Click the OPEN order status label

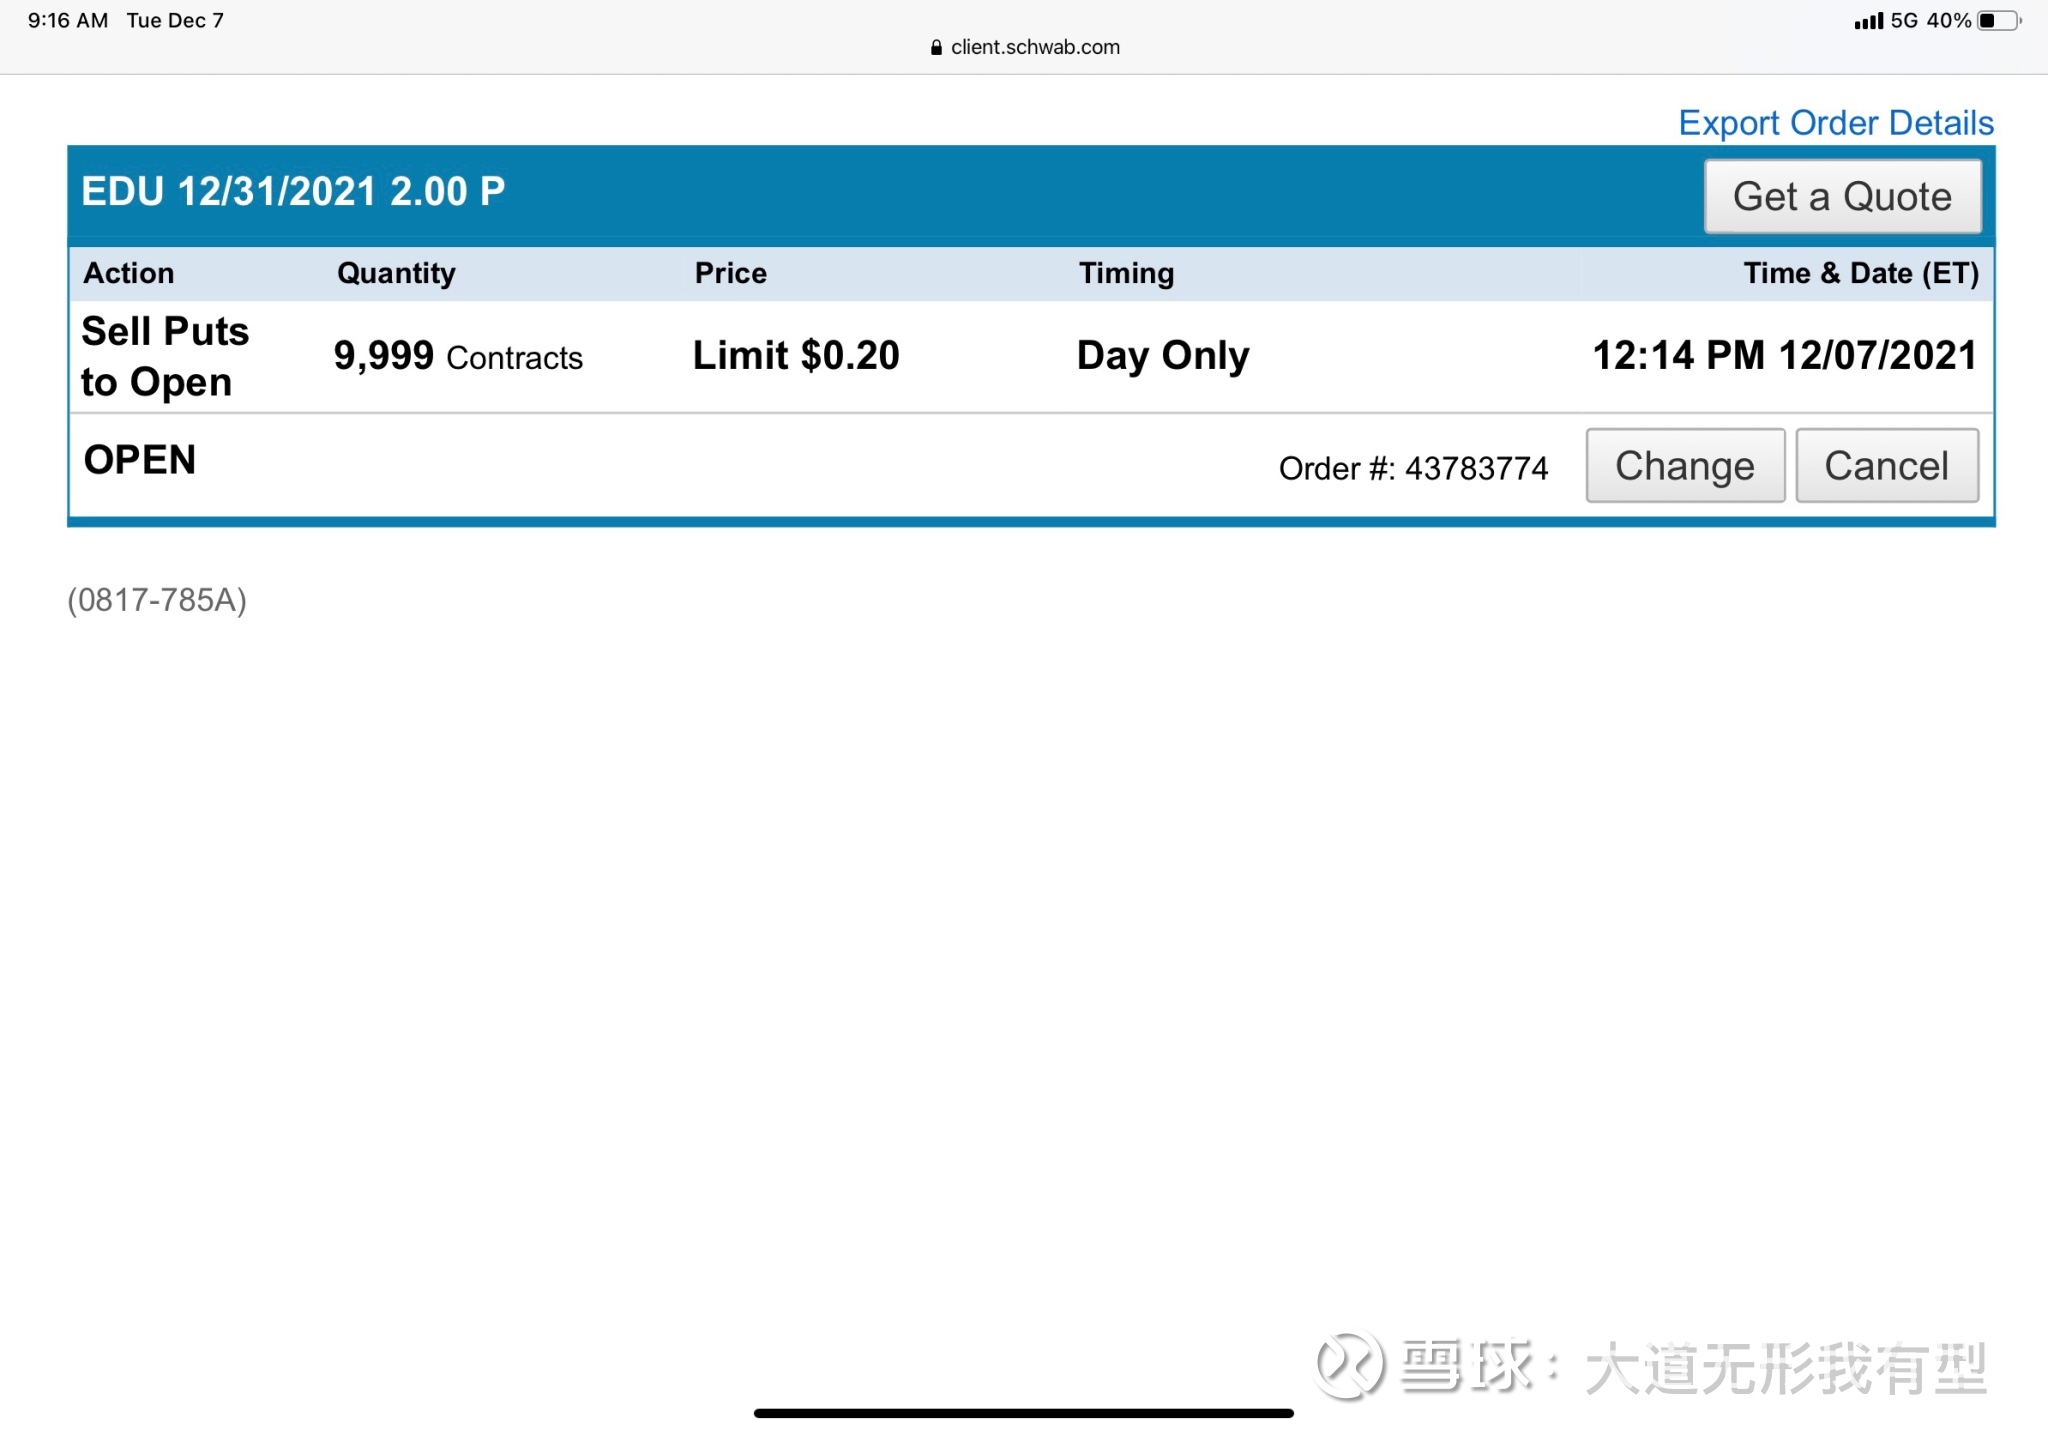(x=139, y=460)
